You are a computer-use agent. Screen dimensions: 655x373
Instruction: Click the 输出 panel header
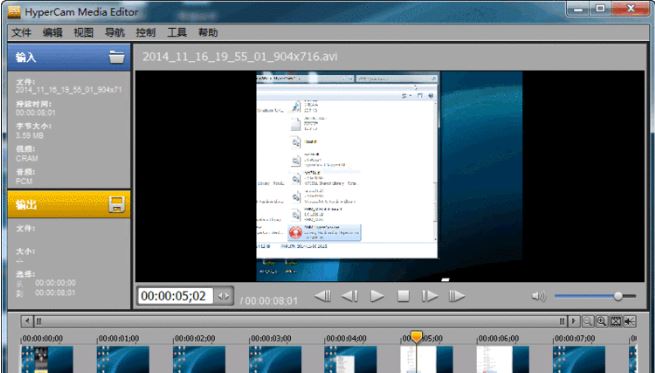coord(69,204)
